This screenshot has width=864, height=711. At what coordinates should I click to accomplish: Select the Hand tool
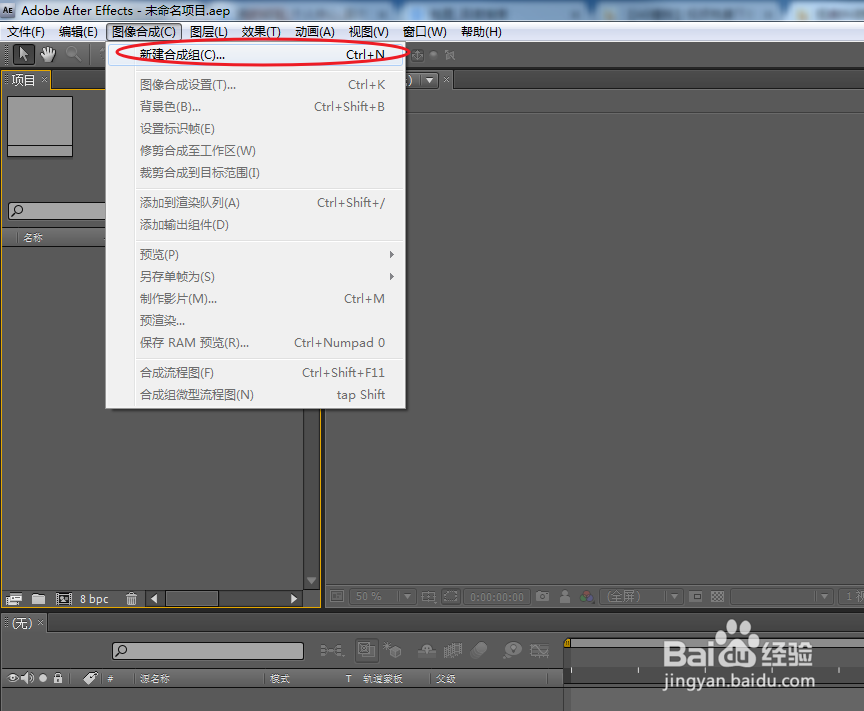[x=48, y=54]
